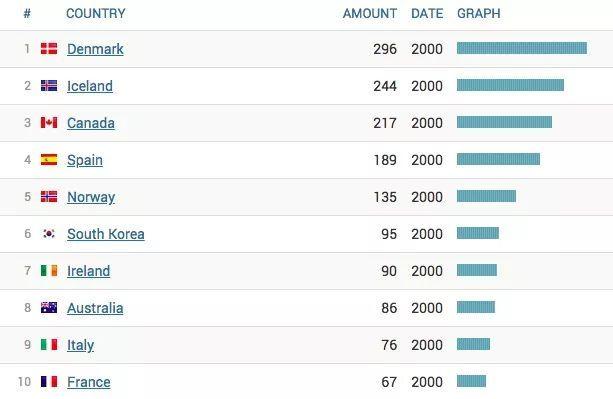The height and width of the screenshot is (399, 613).
Task: Select Norway's graph bar
Action: coord(486,196)
